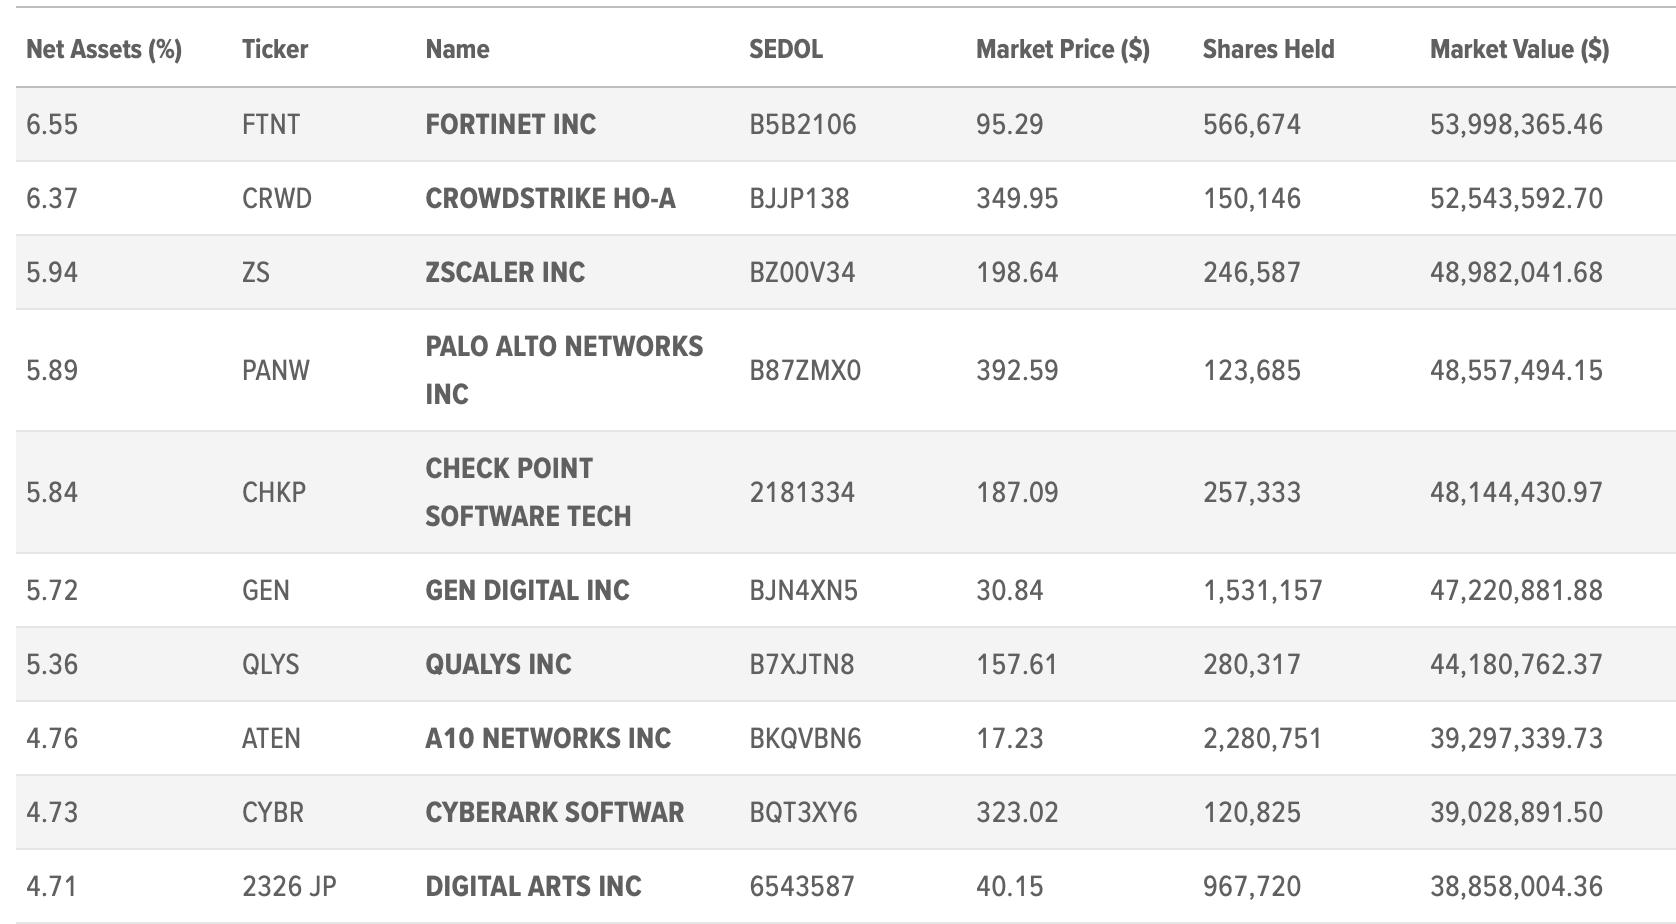Open the CROWDSTRIKE HO-A holding name
Viewport: 1676px width, 924px height.
550,198
